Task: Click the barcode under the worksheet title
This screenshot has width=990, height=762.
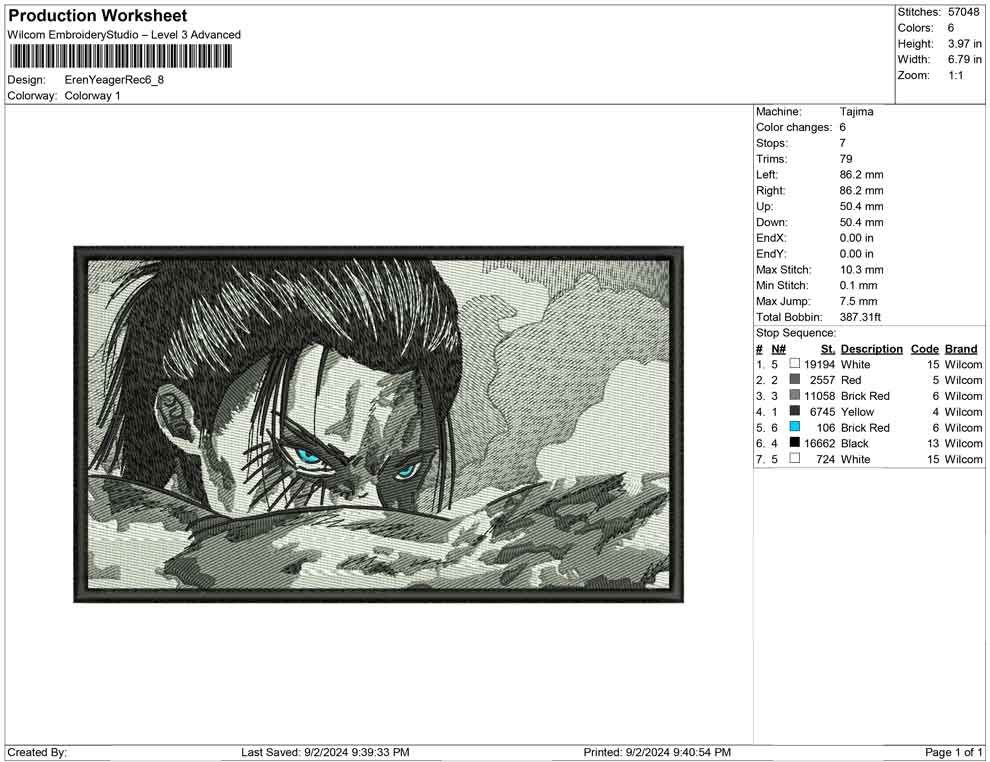Action: pyautogui.click(x=120, y=57)
